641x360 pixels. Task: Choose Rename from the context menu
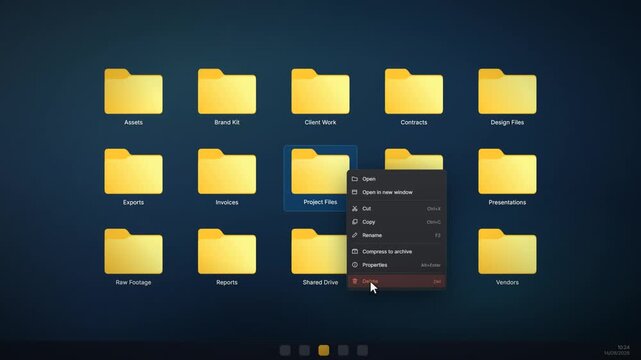397,235
